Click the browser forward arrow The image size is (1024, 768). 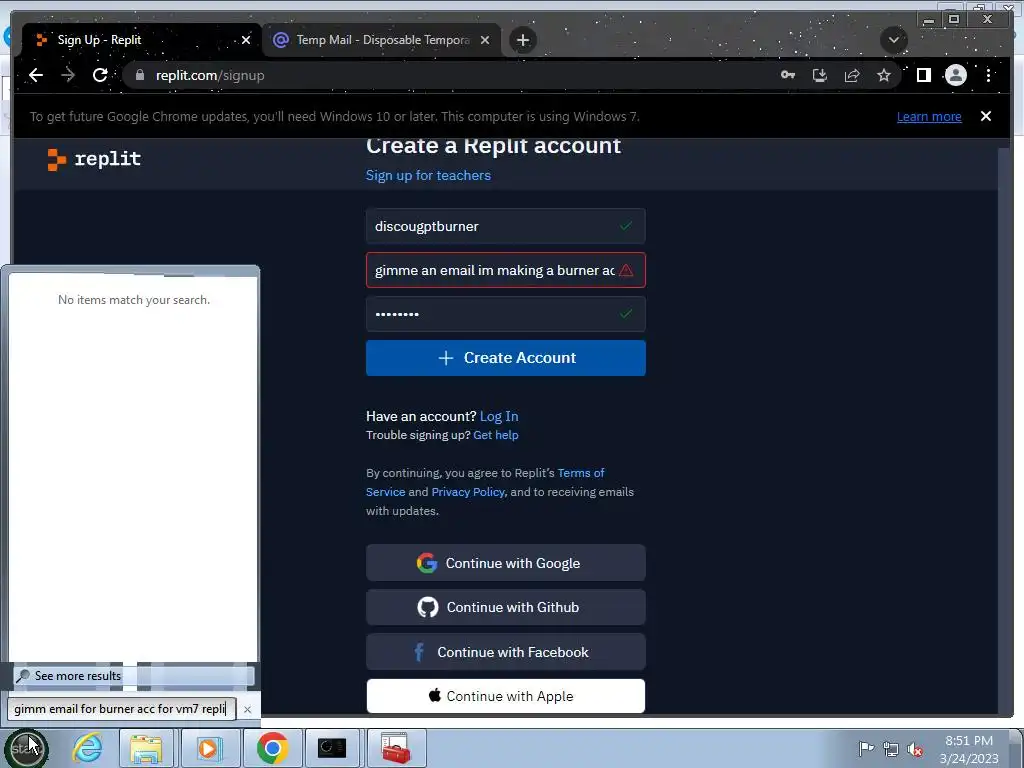tap(68, 75)
